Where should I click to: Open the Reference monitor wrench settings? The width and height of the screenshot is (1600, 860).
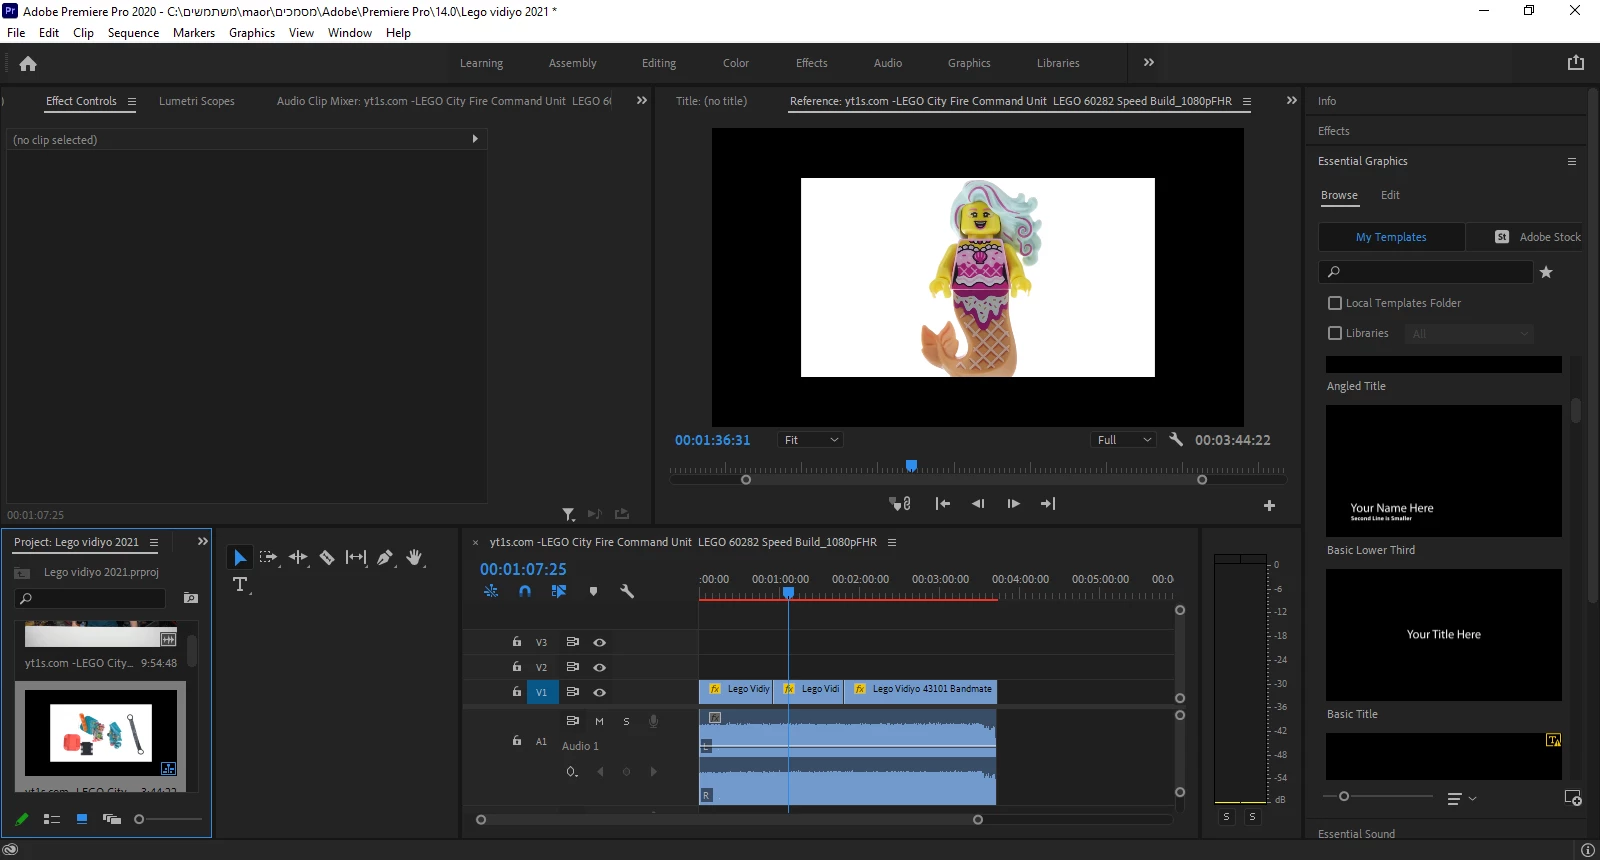point(1176,440)
